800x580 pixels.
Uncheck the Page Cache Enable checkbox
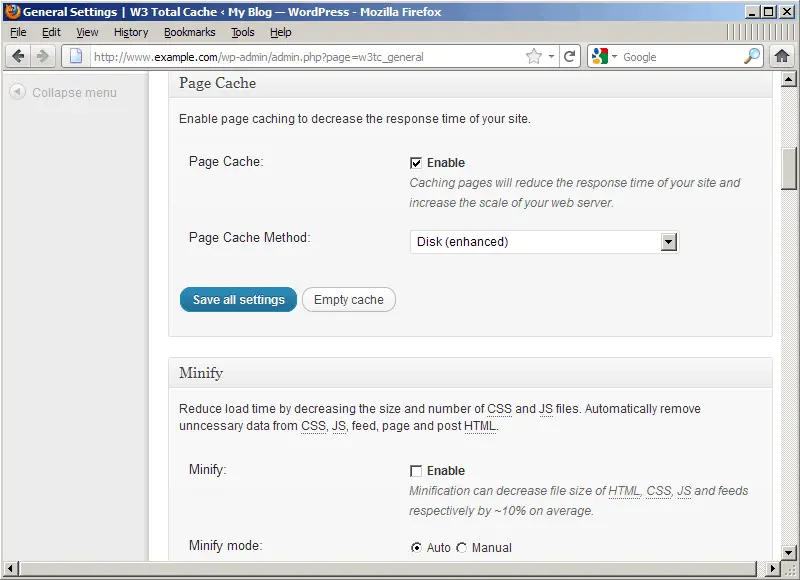click(416, 163)
